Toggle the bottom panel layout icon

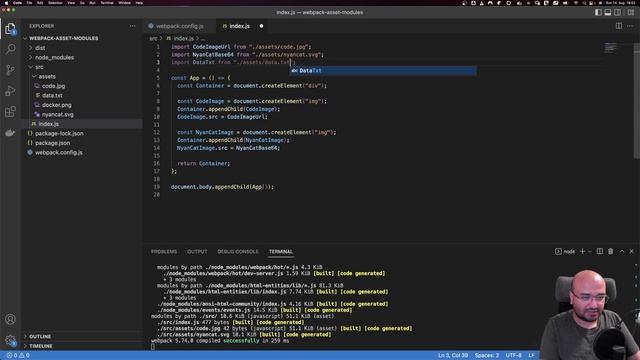pyautogui.click(x=608, y=12)
